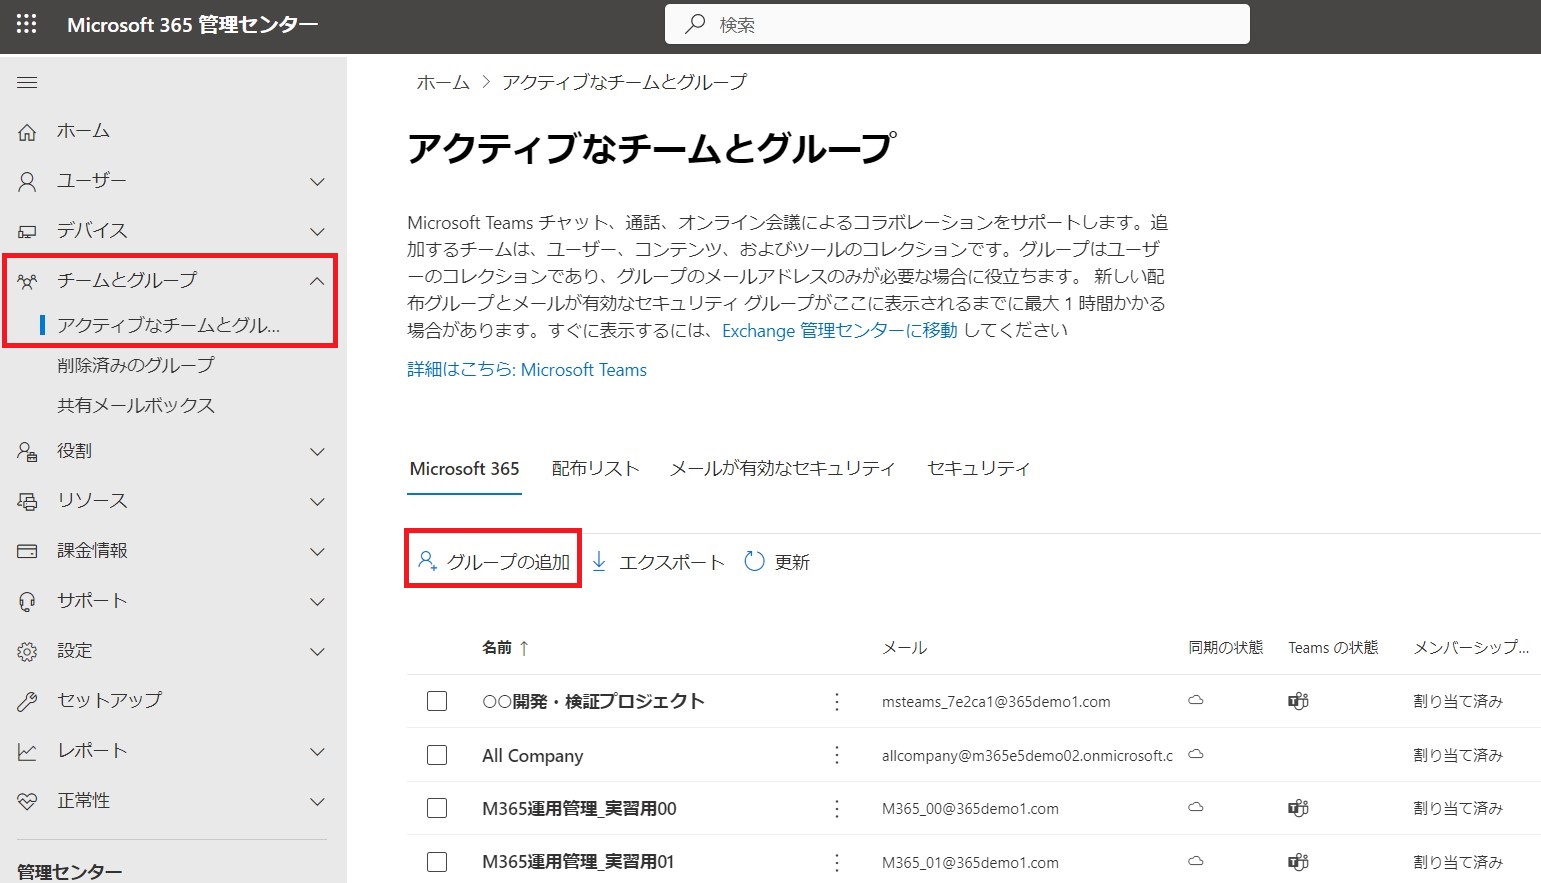
Task: Switch to the 配布リスト tab
Action: coord(595,468)
